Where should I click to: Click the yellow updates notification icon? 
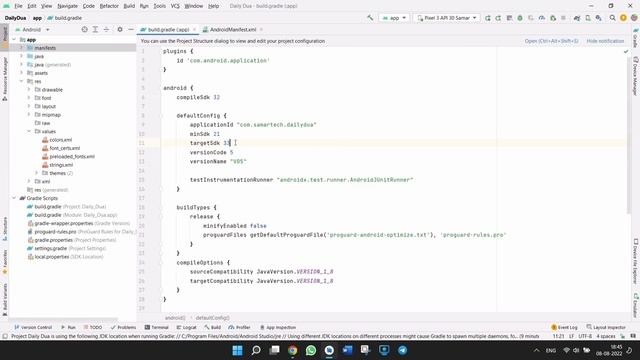click(x=623, y=18)
